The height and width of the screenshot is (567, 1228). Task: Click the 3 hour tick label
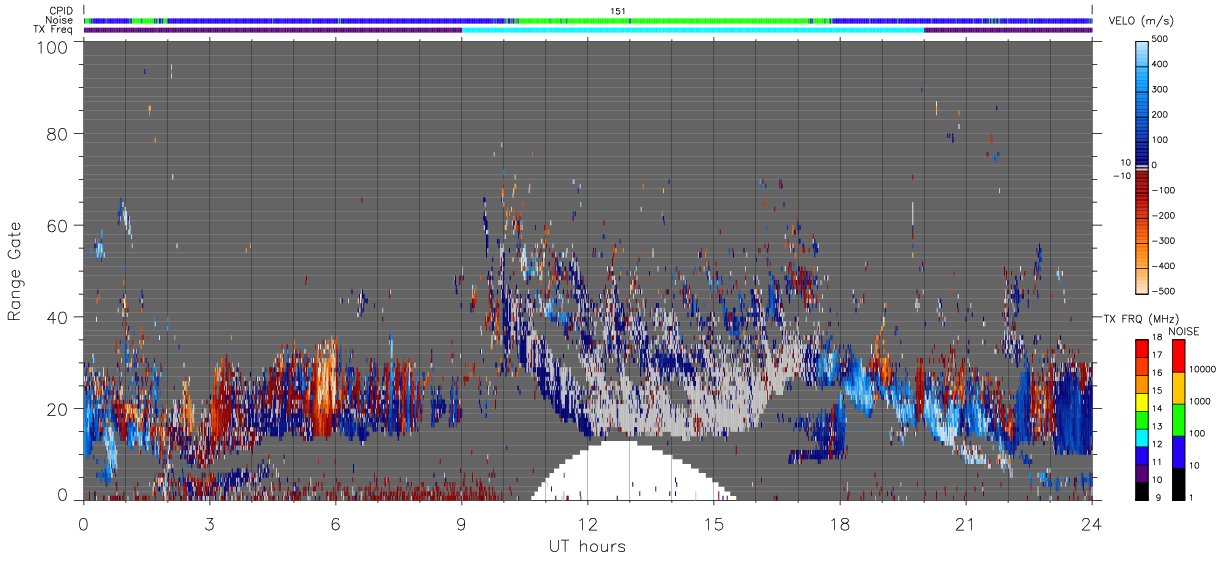[x=209, y=524]
